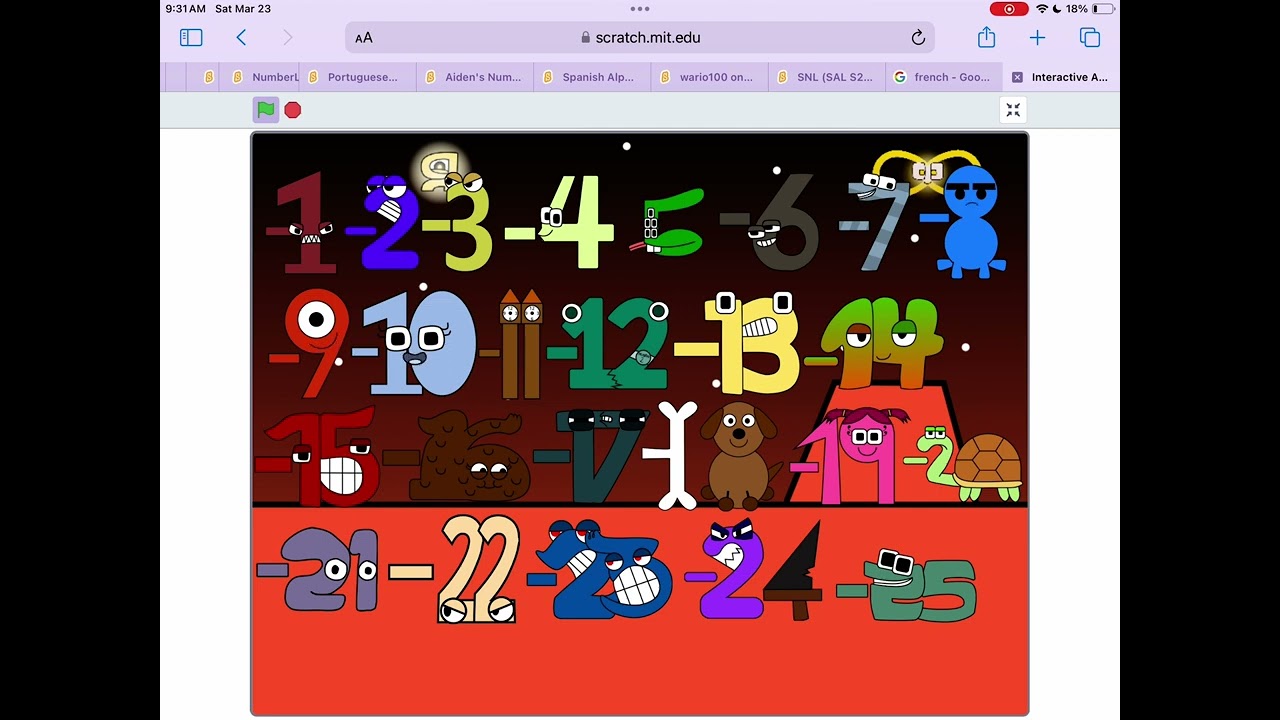Open the three-dot multitasking menu
Screen dimensions: 1280x720
click(x=640, y=9)
